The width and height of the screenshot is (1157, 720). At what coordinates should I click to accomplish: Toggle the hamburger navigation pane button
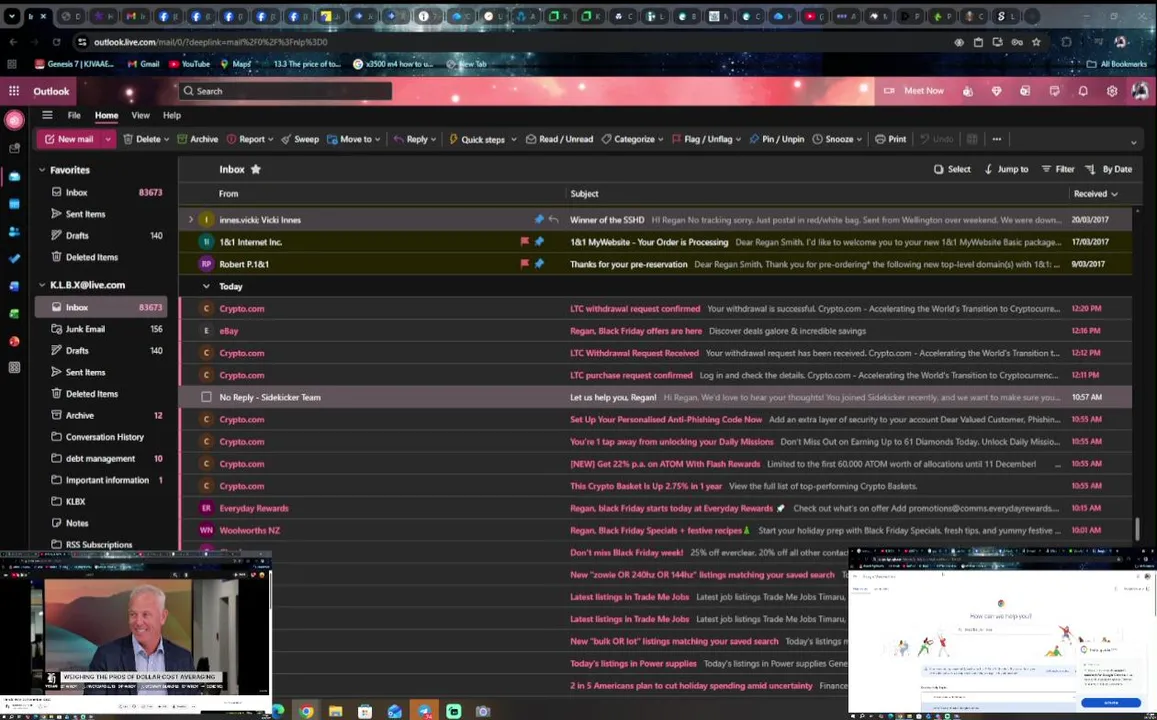[x=47, y=115]
